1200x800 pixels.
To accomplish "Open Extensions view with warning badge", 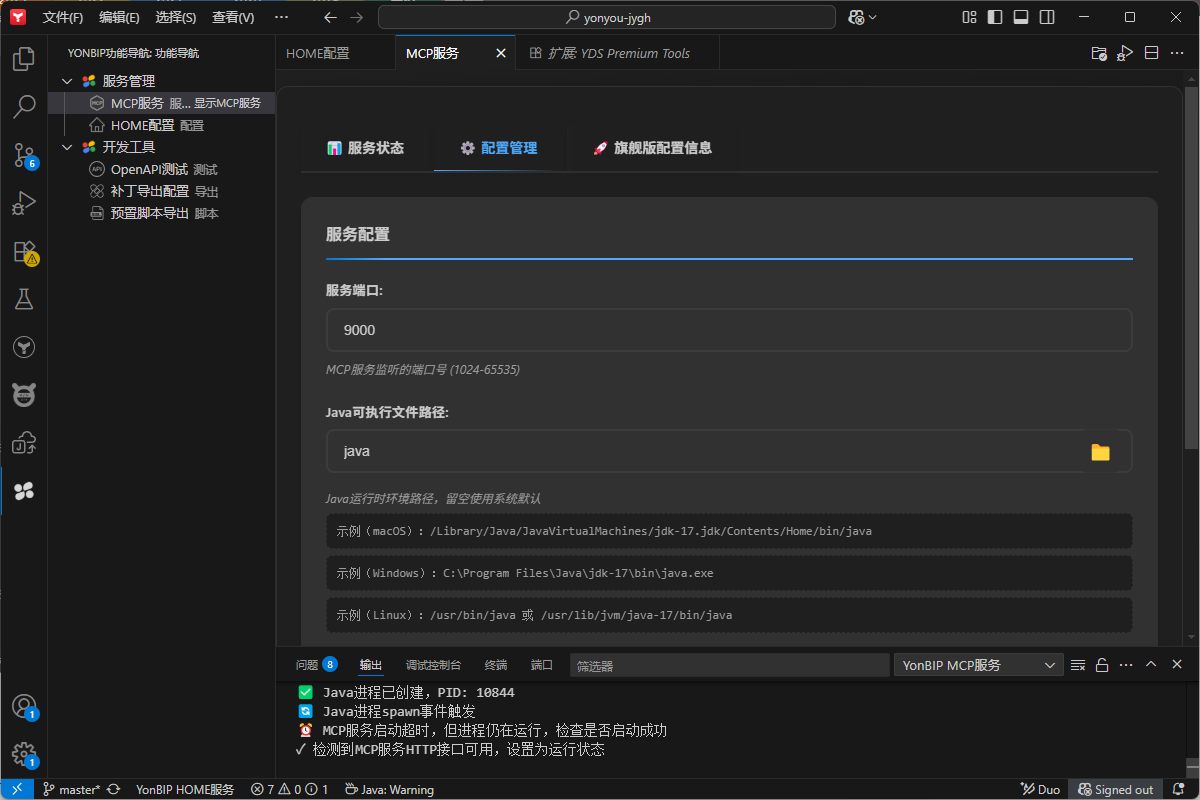I will point(24,251).
